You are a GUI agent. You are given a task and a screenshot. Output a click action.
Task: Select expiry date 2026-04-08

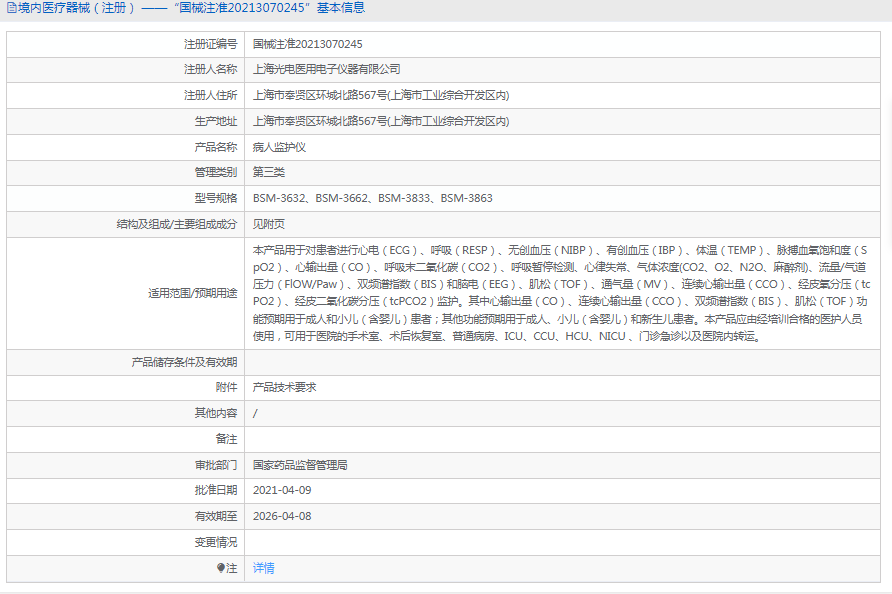(282, 516)
